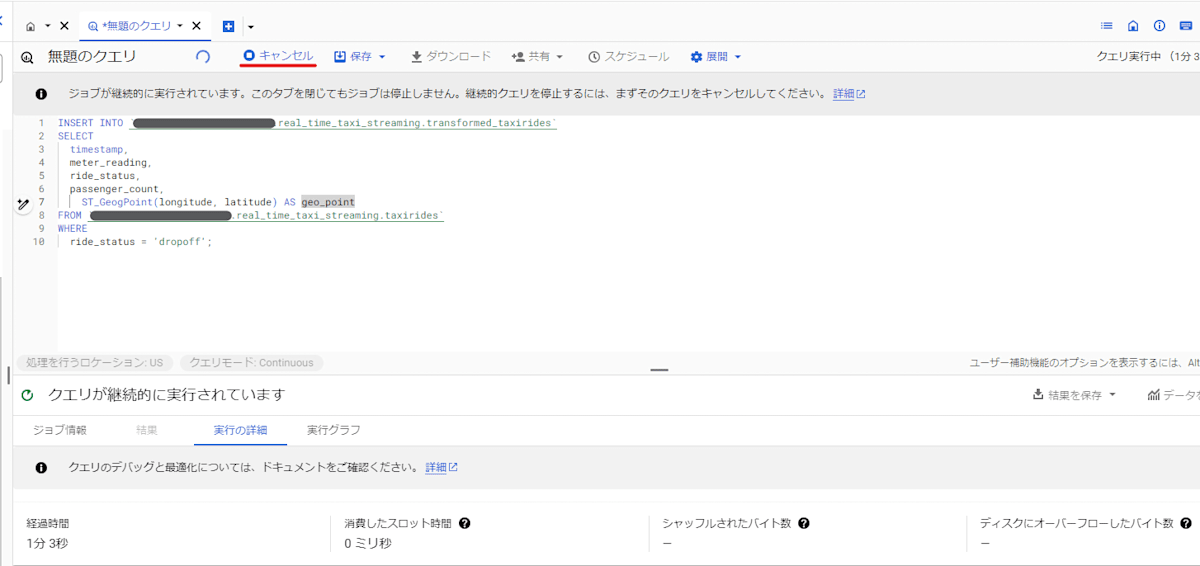Open the 展開 settings dropdown
The image size is (1200, 566).
[x=716, y=57]
